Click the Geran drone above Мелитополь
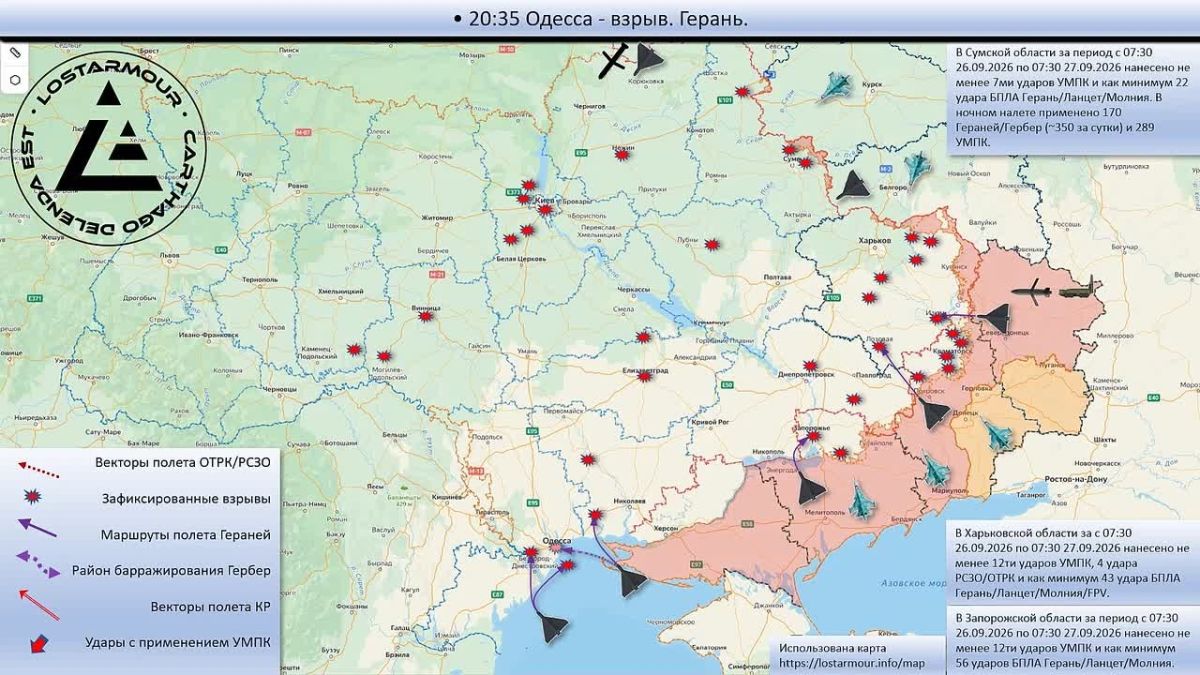This screenshot has height=675, width=1200. 810,489
